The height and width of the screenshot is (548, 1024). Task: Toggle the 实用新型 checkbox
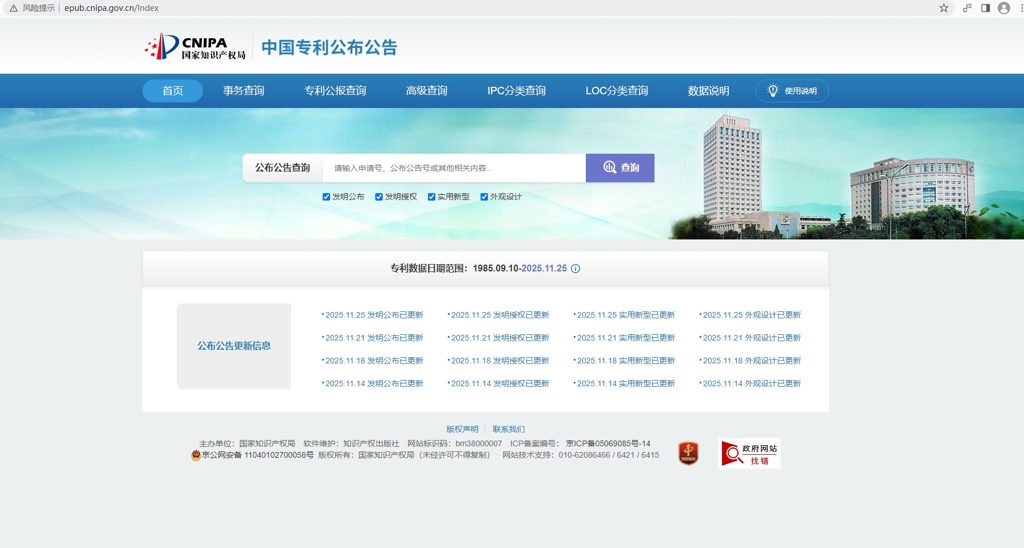click(x=432, y=197)
